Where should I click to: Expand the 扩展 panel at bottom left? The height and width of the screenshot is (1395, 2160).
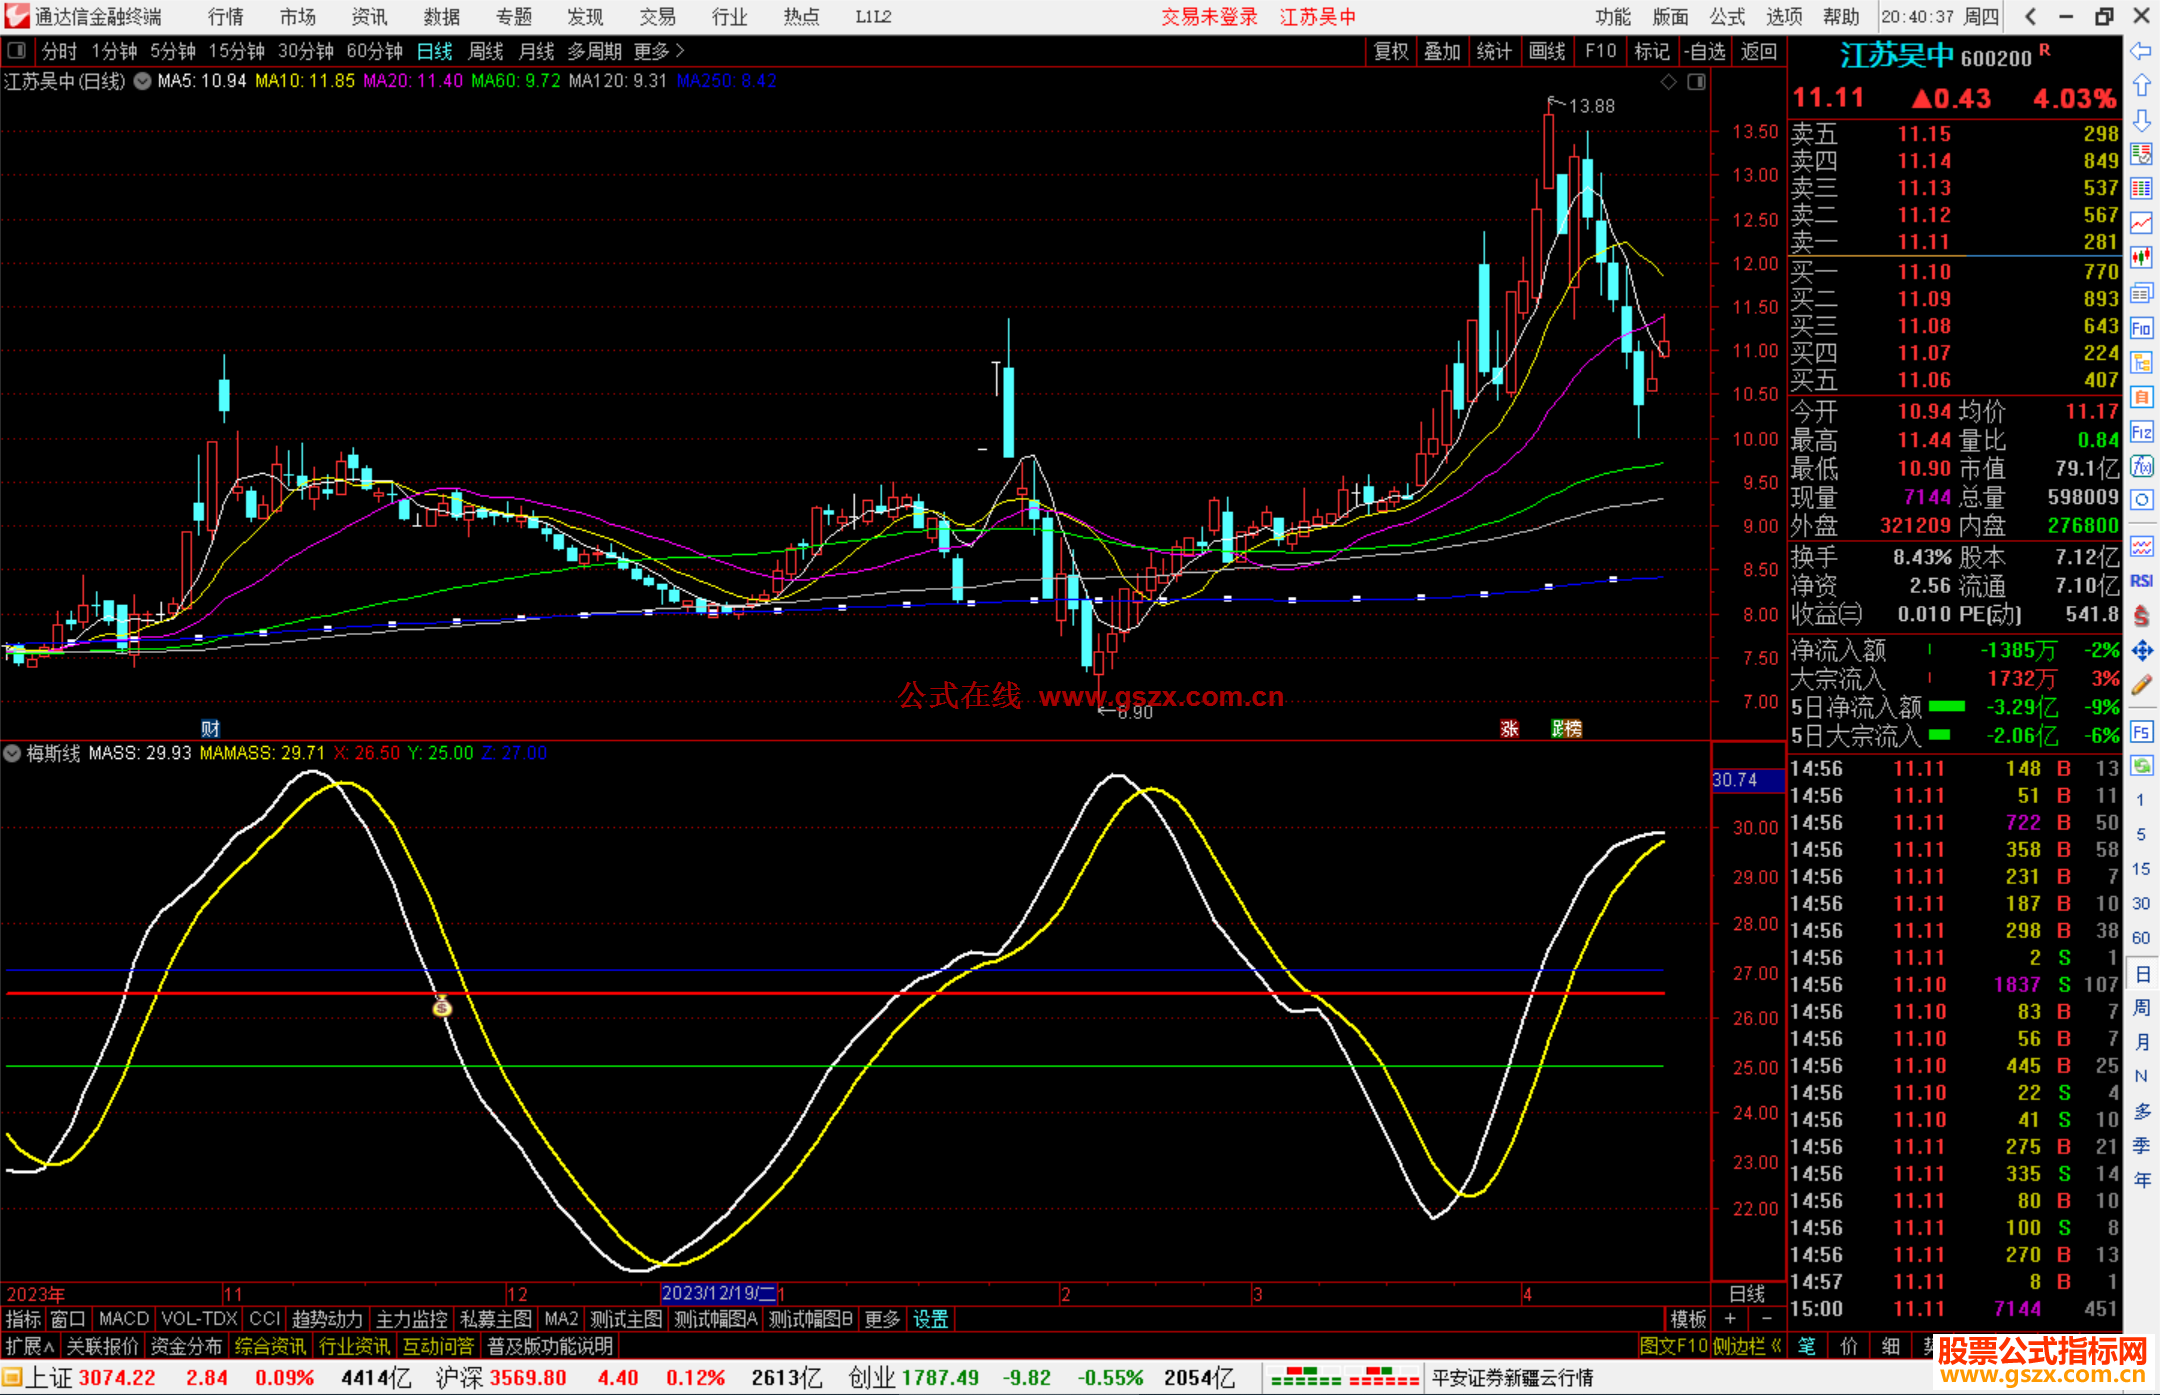pos(30,1346)
